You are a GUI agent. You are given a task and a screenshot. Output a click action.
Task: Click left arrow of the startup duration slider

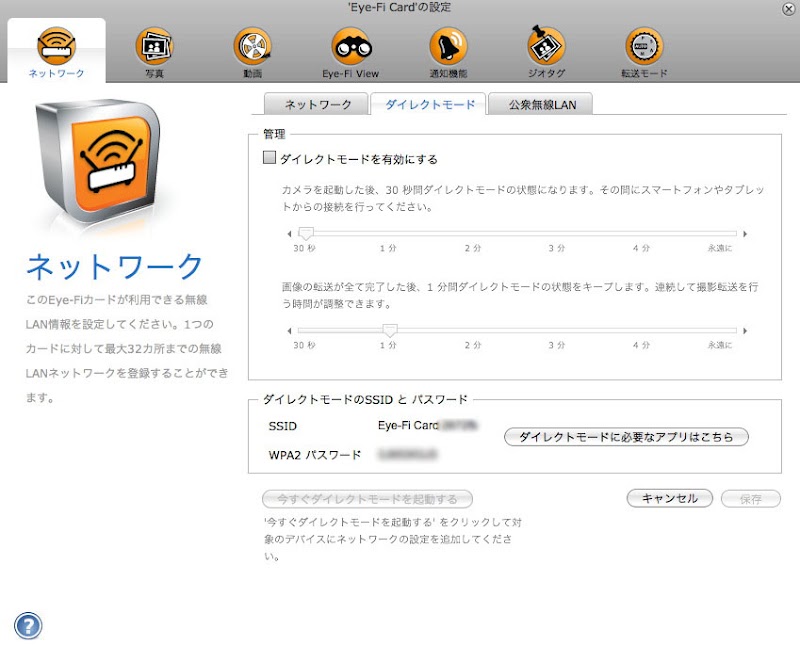tap(289, 234)
